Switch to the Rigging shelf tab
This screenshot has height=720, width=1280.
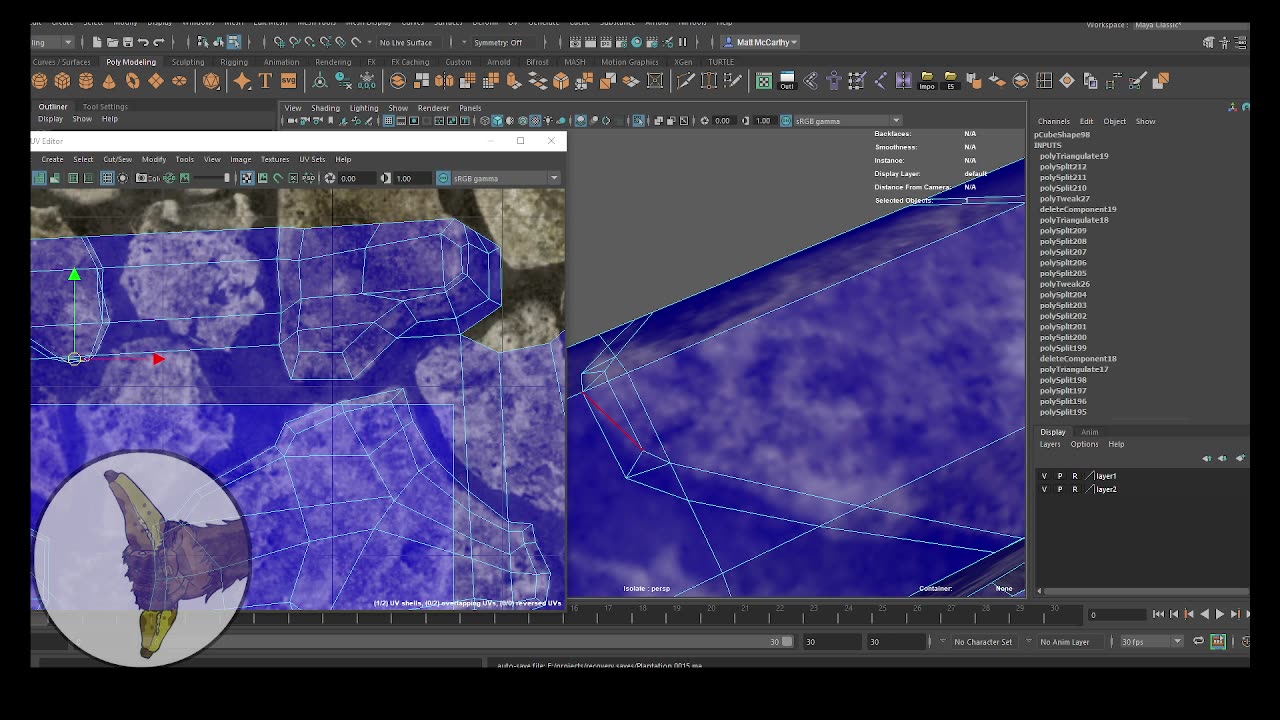coord(234,62)
